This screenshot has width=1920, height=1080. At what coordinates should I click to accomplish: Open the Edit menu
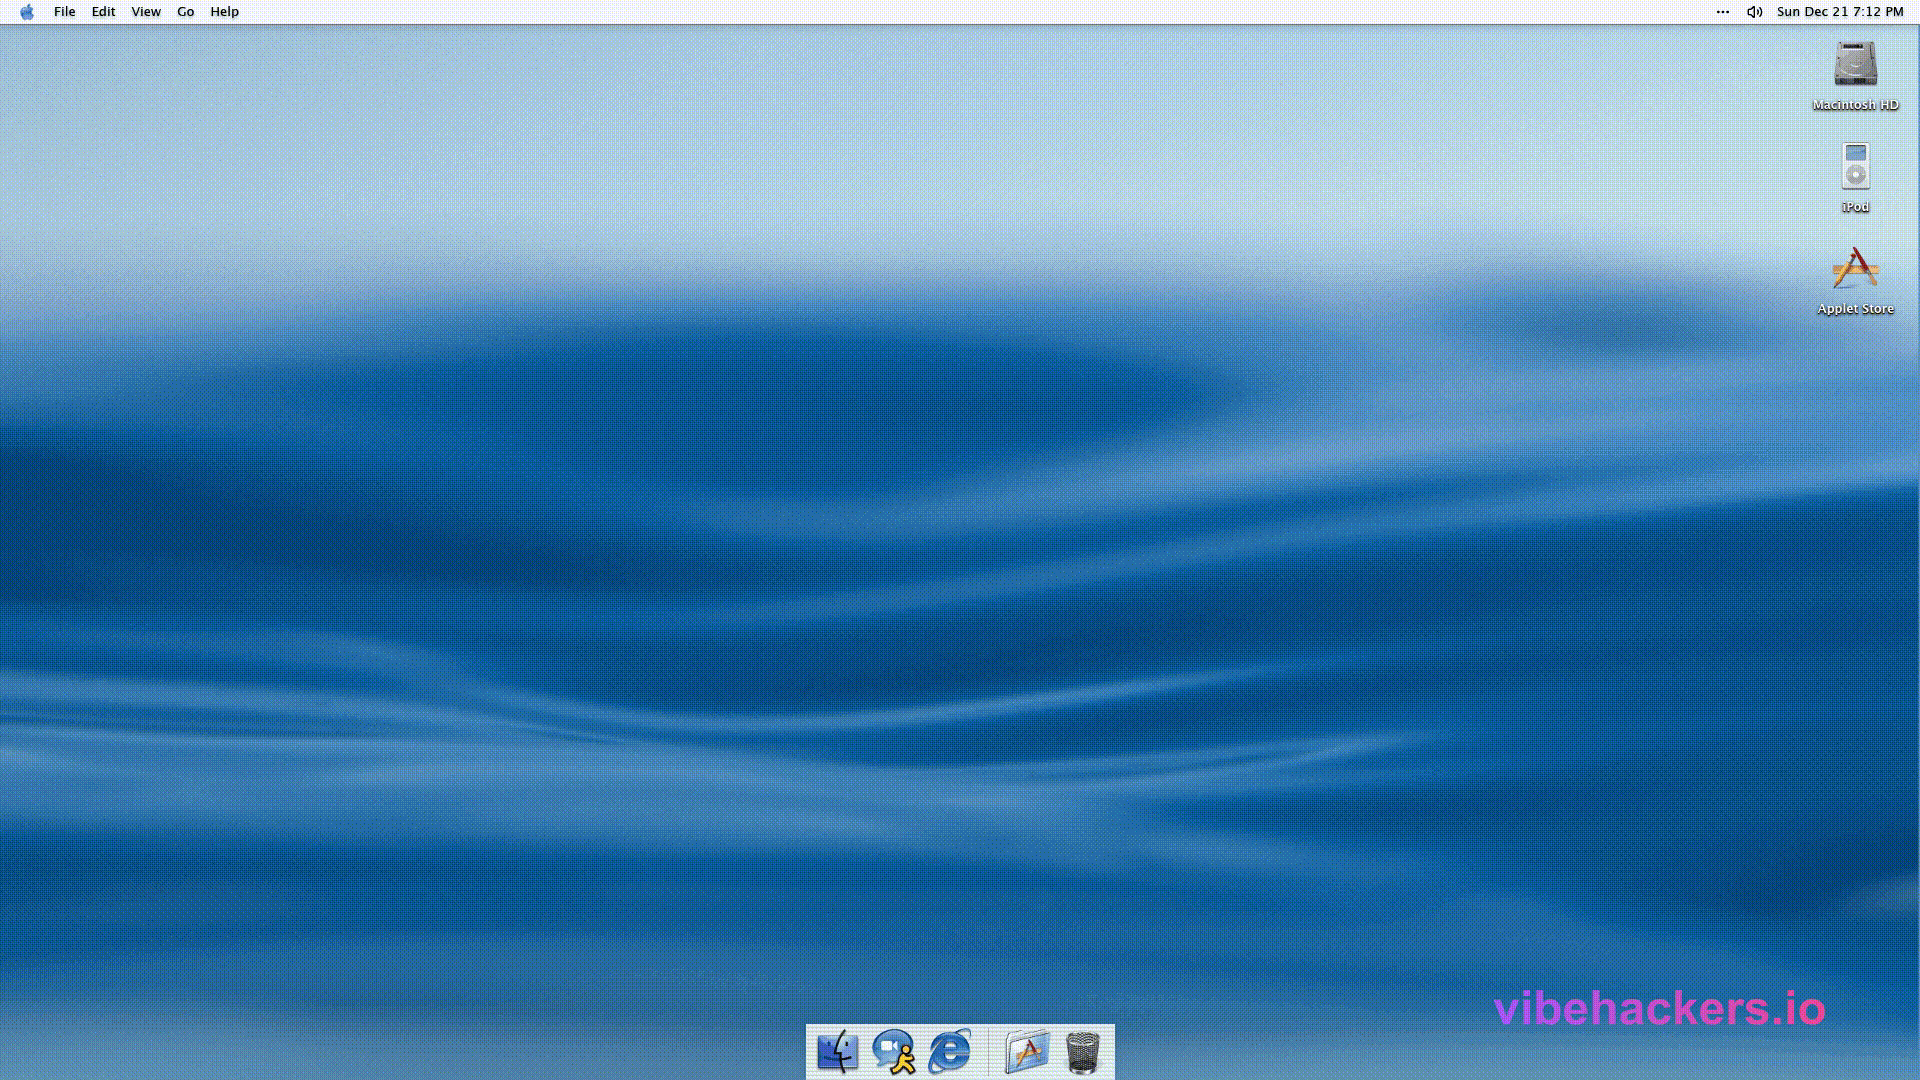103,12
